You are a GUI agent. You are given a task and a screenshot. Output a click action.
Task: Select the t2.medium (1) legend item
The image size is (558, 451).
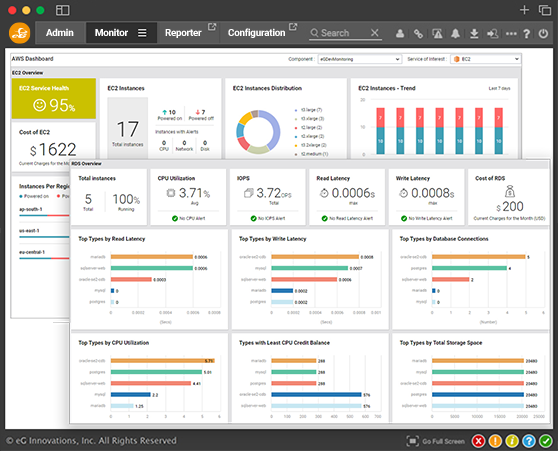[x=311, y=154]
